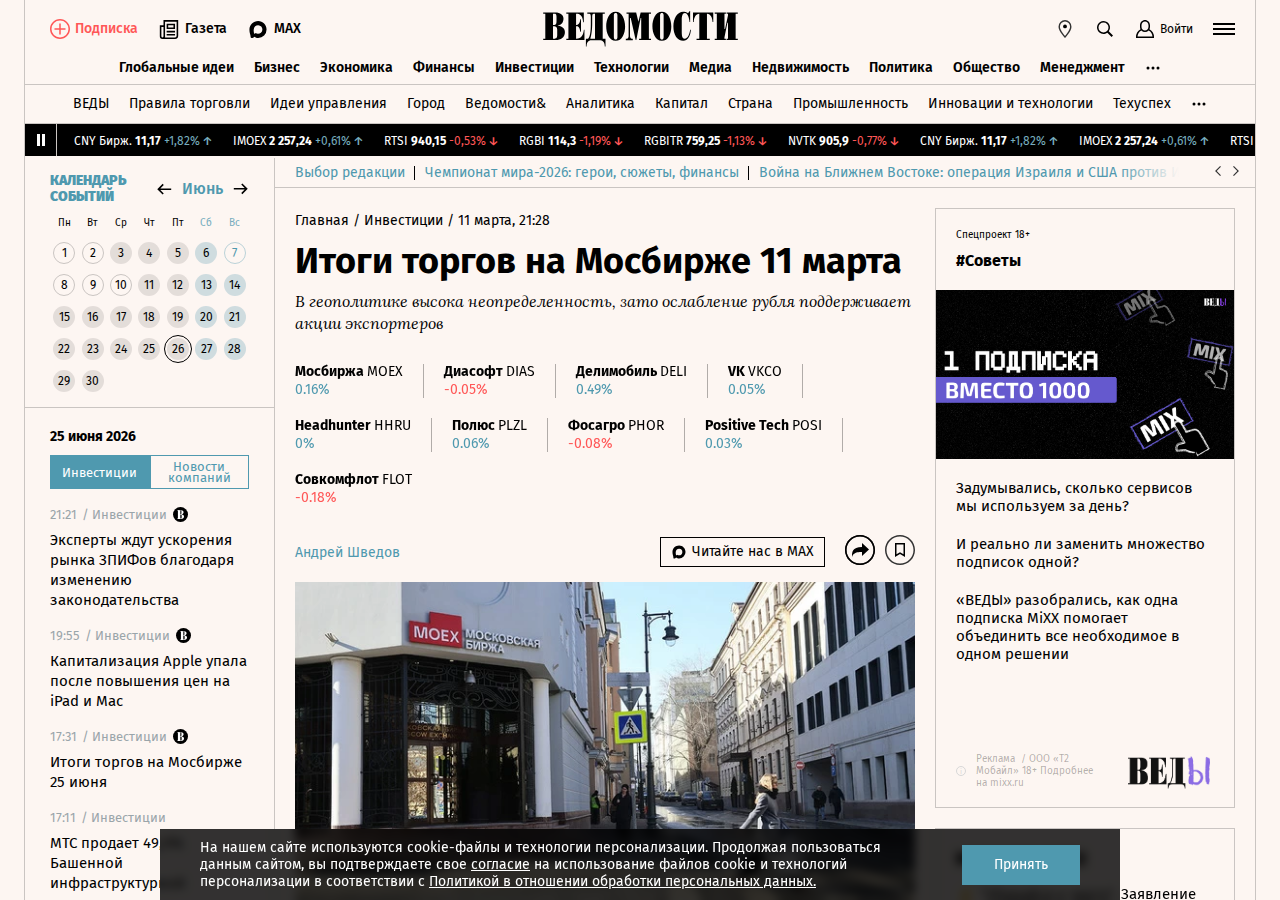Expand more subsections via three dots
Screen dimensions: 1280x900
coord(1199,104)
